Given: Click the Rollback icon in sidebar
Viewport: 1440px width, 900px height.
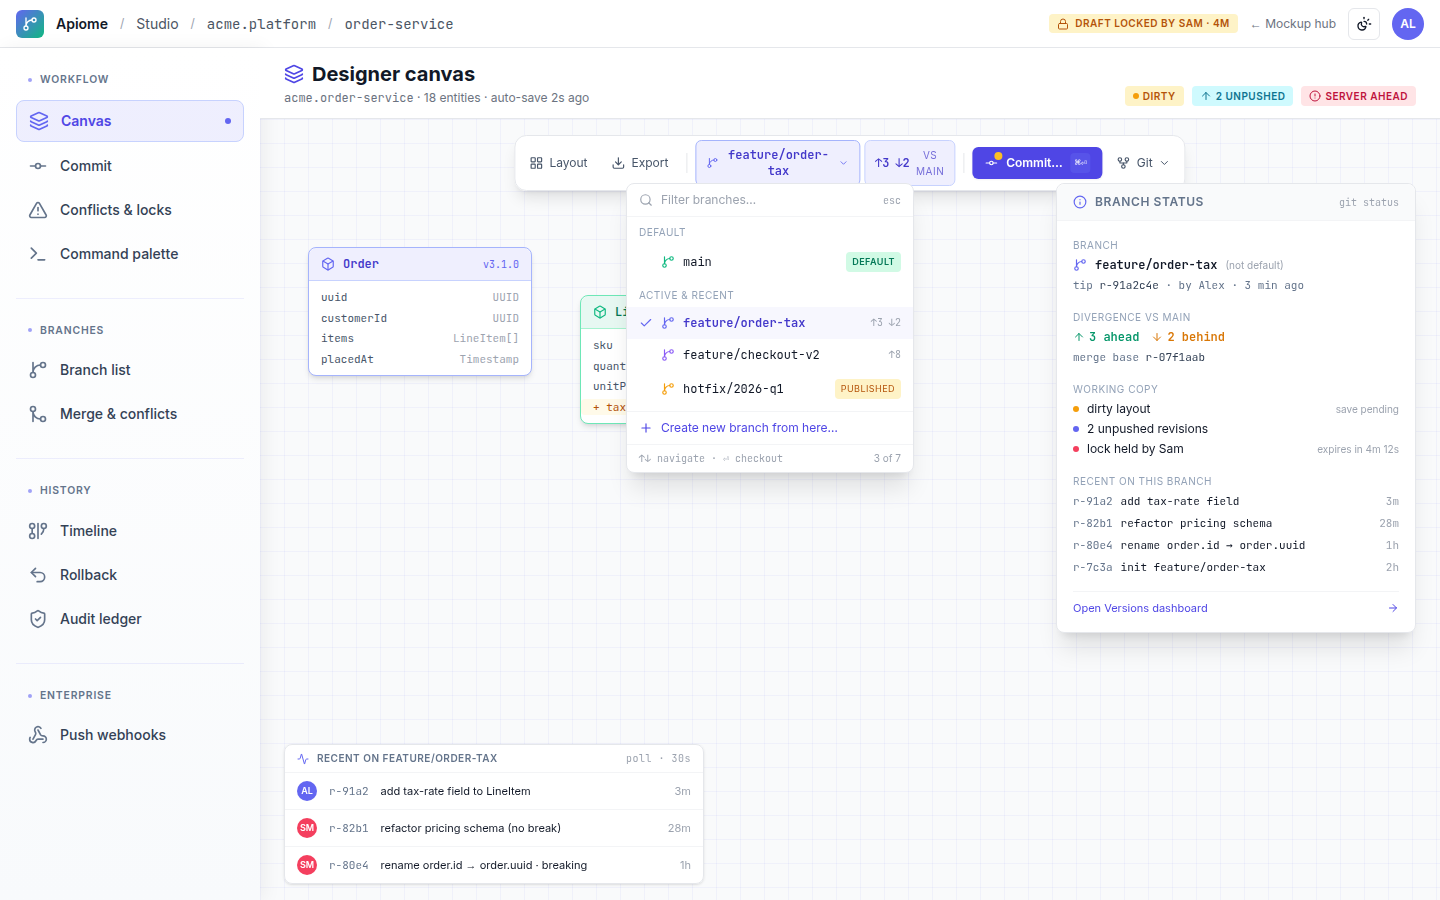Looking at the screenshot, I should tap(38, 575).
